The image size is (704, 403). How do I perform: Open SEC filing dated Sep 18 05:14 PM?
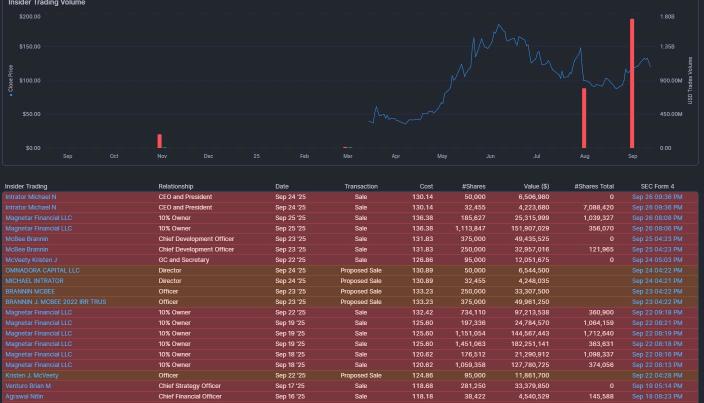point(657,385)
